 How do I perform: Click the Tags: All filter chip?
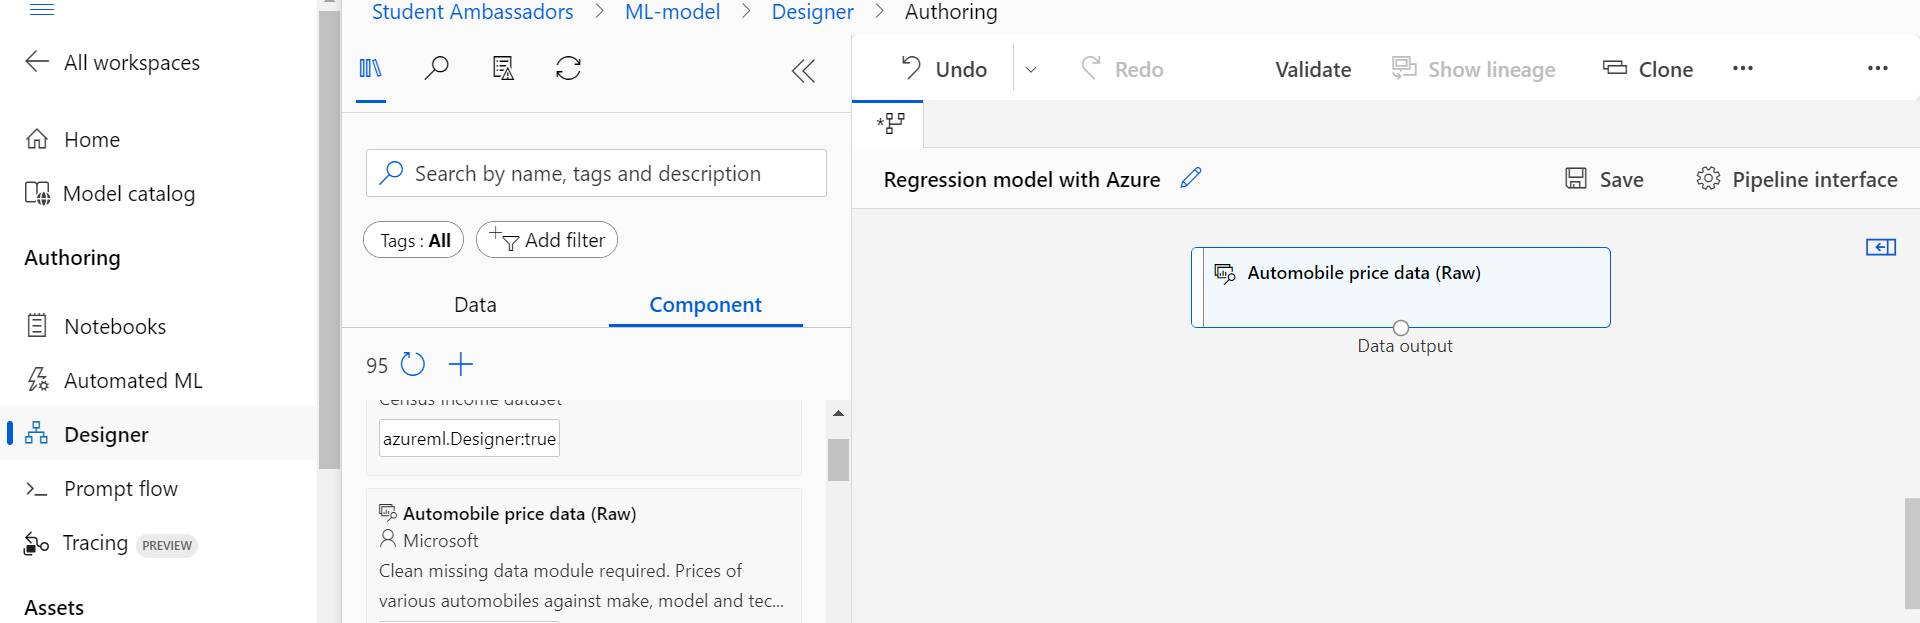coord(414,240)
